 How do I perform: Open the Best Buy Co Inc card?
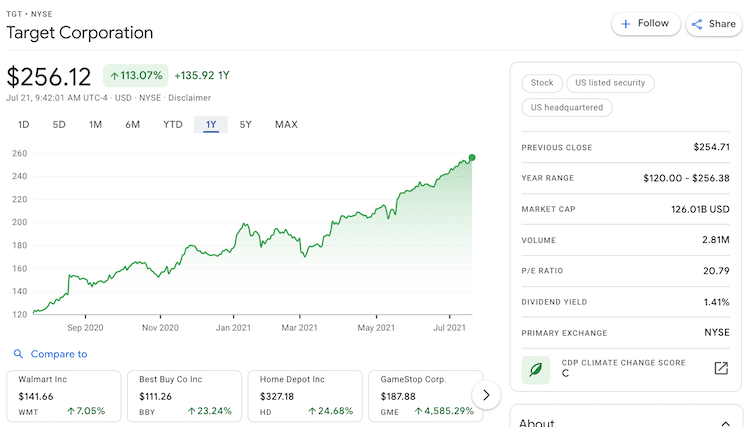tap(184, 396)
